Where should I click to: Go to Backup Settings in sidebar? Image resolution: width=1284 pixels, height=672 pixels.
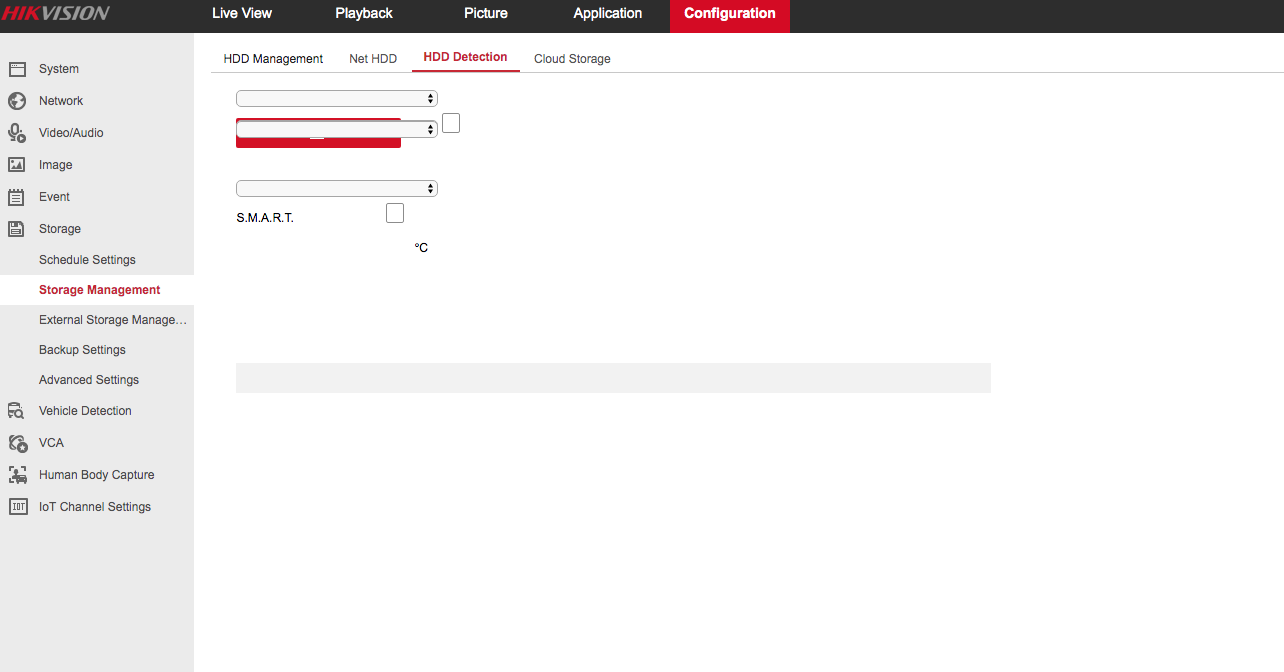[x=82, y=350]
